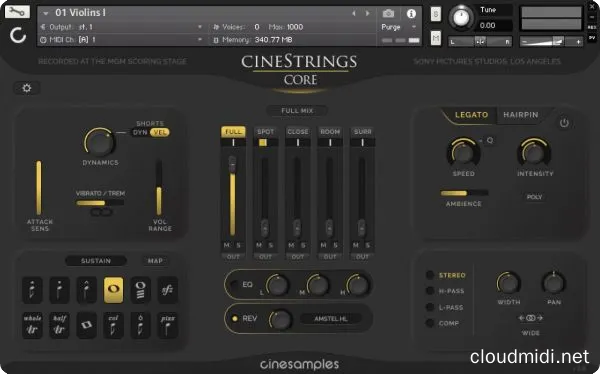Adjust the Vibrato / Trem slider

(x=100, y=203)
